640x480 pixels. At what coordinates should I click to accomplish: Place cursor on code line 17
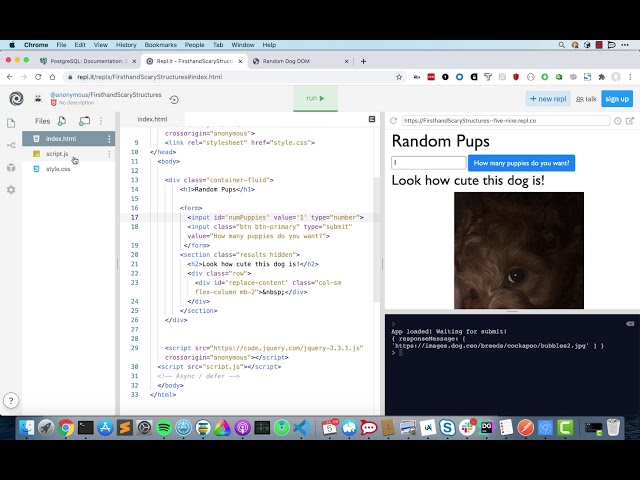pos(275,218)
